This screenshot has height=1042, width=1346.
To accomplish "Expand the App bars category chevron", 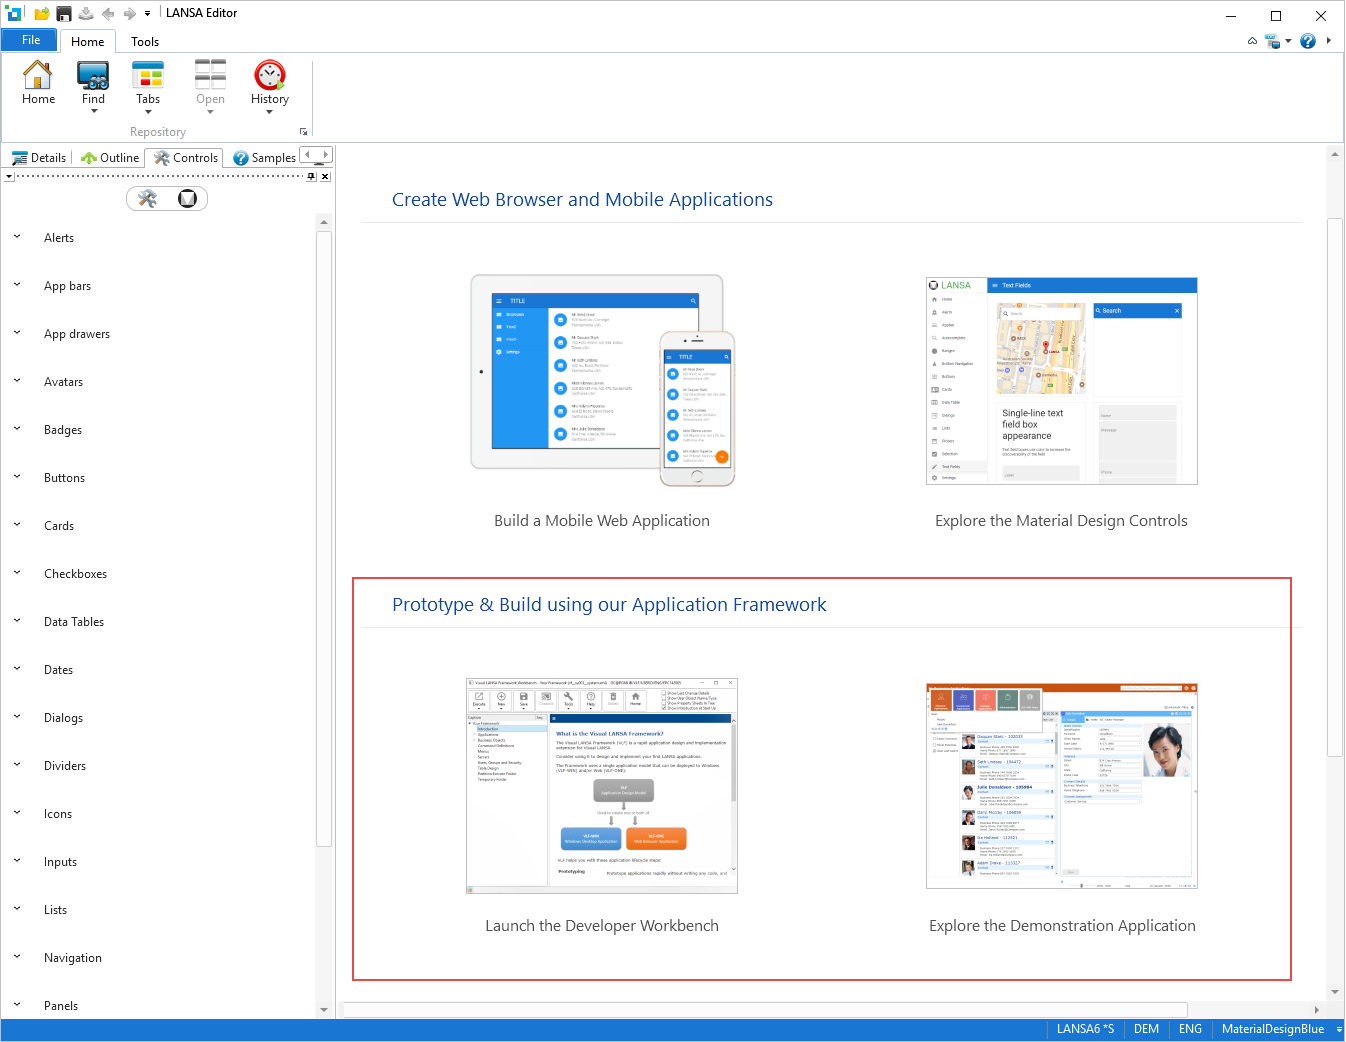I will [17, 285].
